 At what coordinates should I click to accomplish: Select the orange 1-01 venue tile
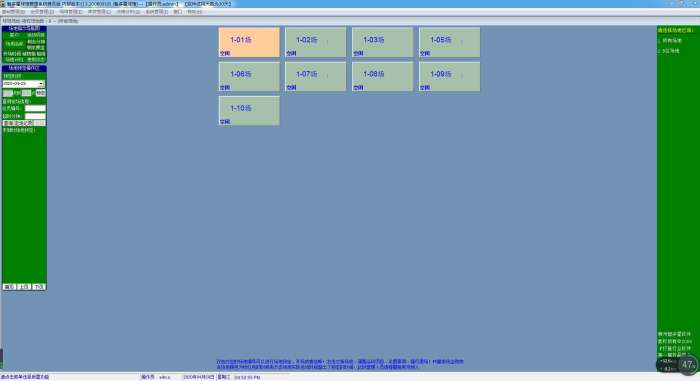[x=249, y=42]
